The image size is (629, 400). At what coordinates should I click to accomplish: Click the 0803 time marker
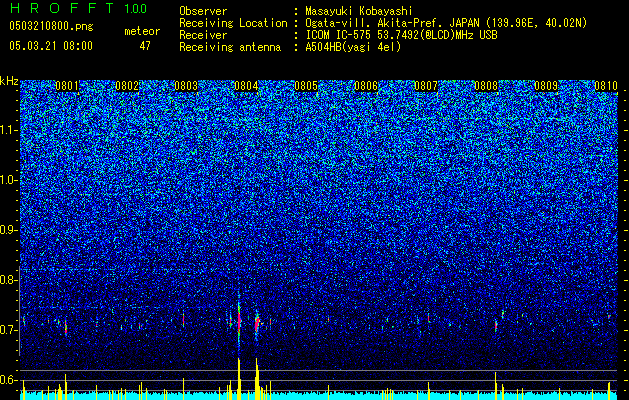pos(186,86)
